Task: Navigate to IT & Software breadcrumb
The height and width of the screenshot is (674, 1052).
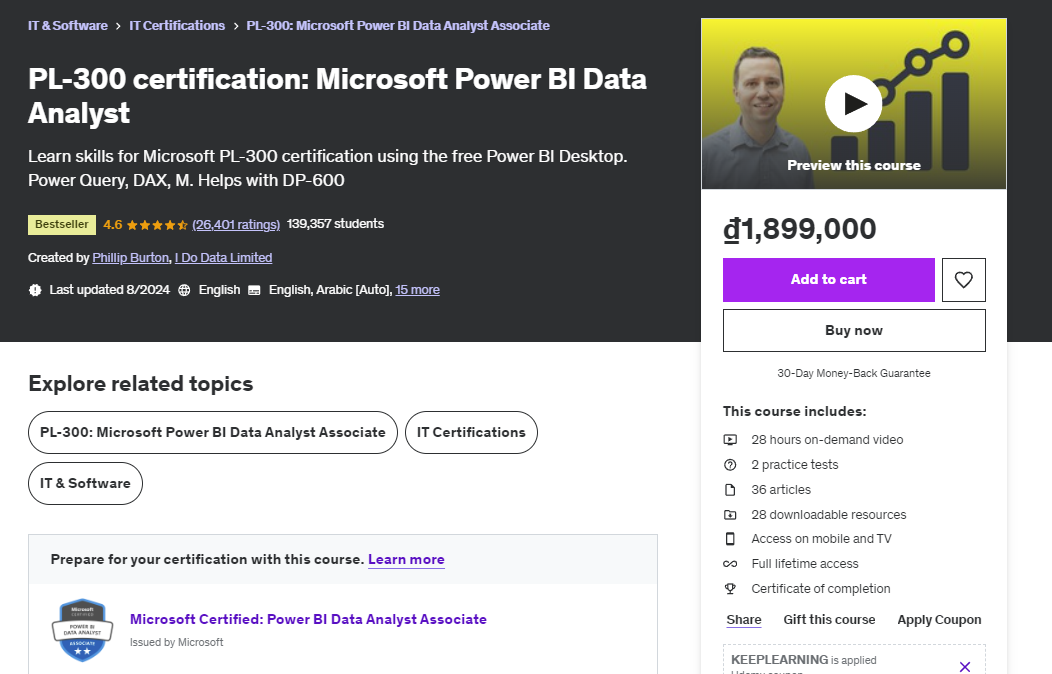Action: [x=68, y=25]
